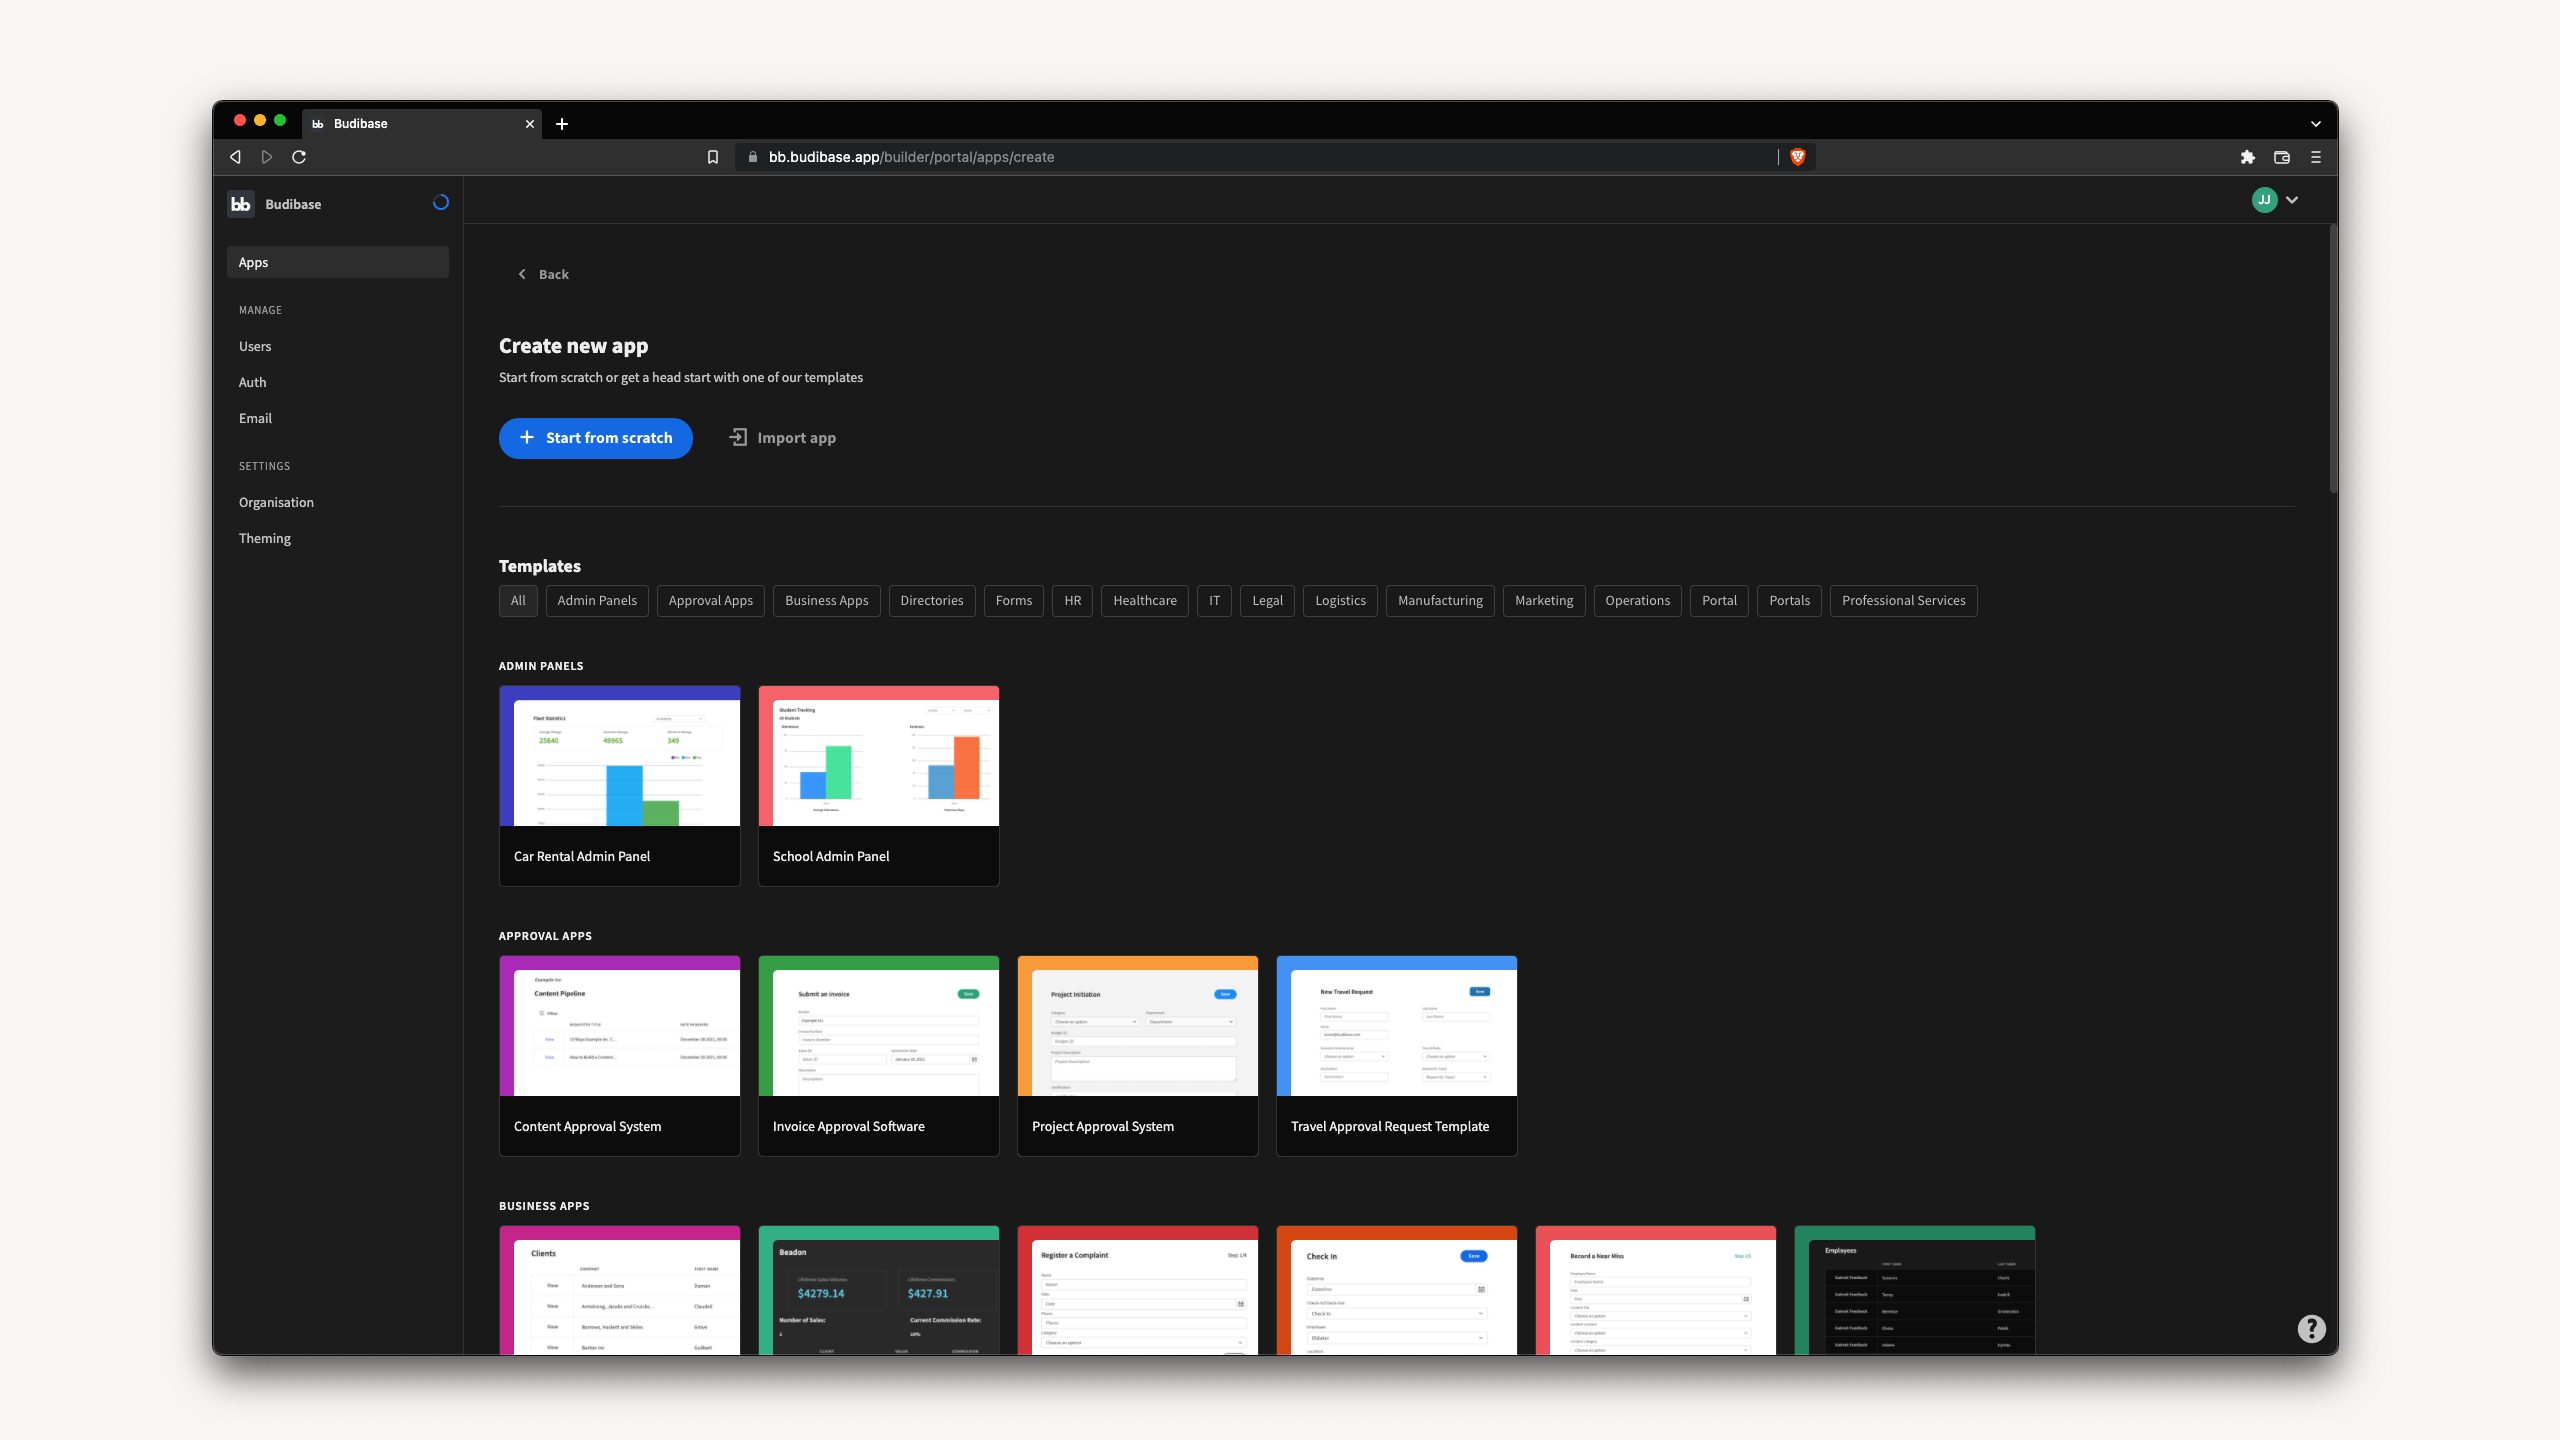Viewport: 2560px width, 1440px height.
Task: Open the Car Rental Admin Panel template
Action: click(x=619, y=786)
